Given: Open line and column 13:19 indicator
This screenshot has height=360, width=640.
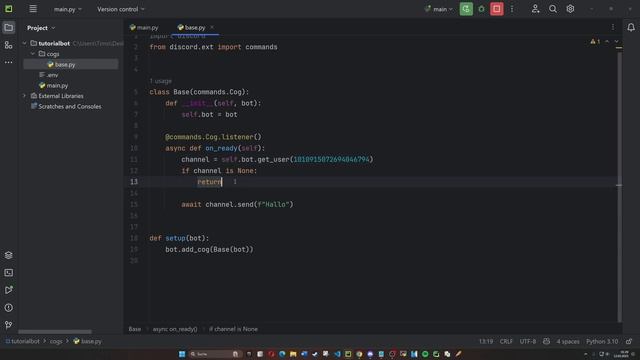Looking at the screenshot, I should click(x=486, y=341).
